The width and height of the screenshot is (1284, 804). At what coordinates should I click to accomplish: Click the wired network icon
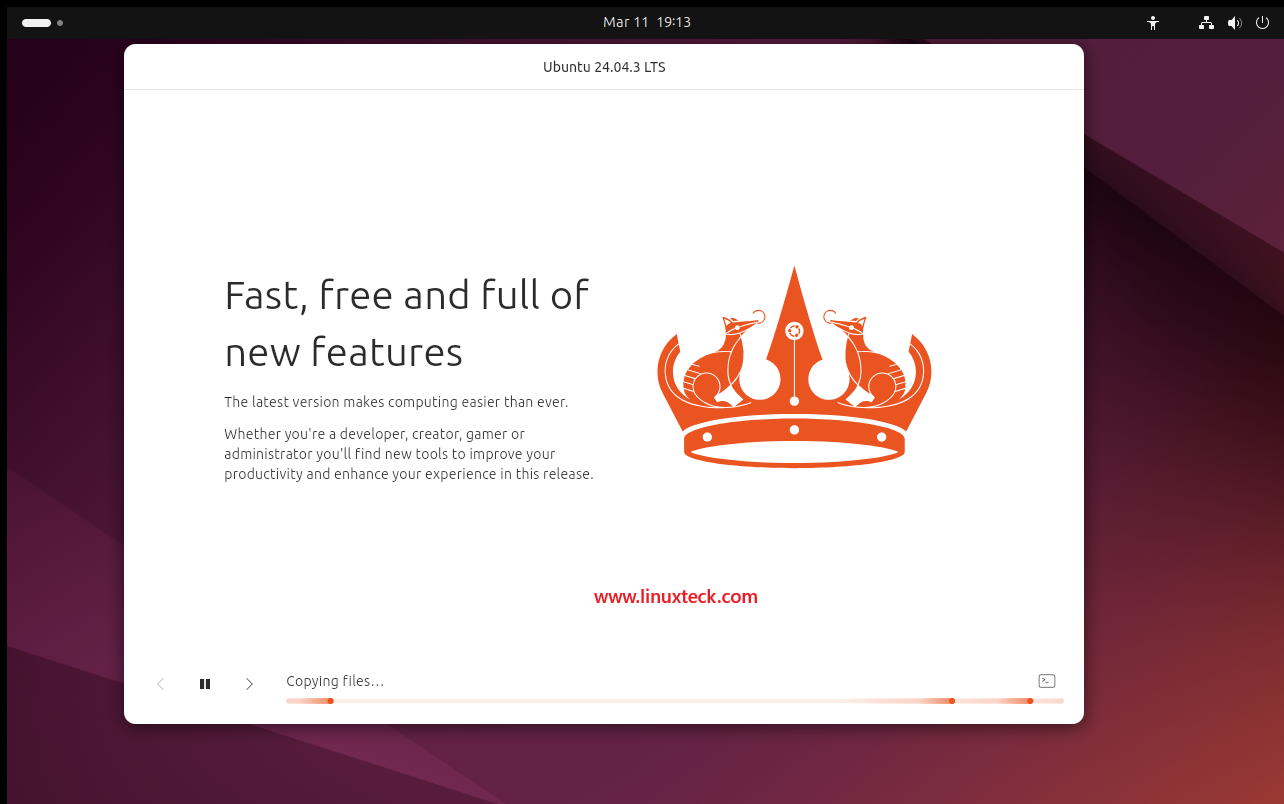pyautogui.click(x=1205, y=22)
